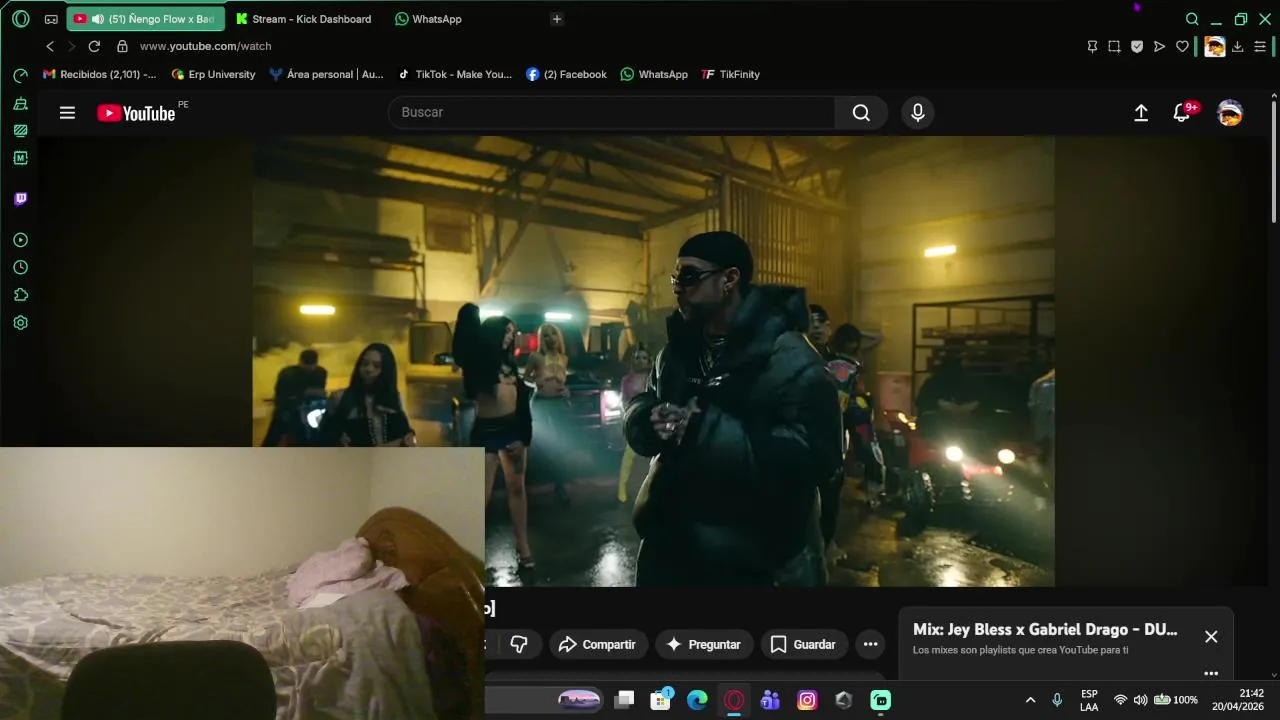This screenshot has width=1280, height=720.
Task: Open Player sidebar icon
Action: (20, 240)
